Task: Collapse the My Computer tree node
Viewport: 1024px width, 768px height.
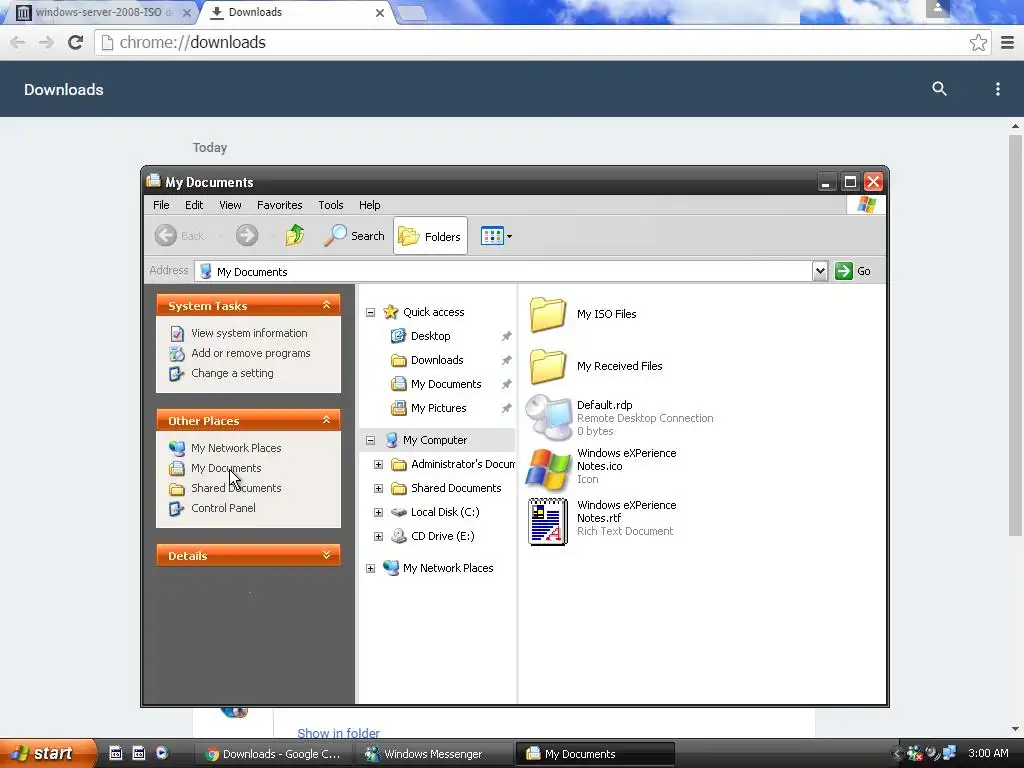Action: click(x=370, y=440)
